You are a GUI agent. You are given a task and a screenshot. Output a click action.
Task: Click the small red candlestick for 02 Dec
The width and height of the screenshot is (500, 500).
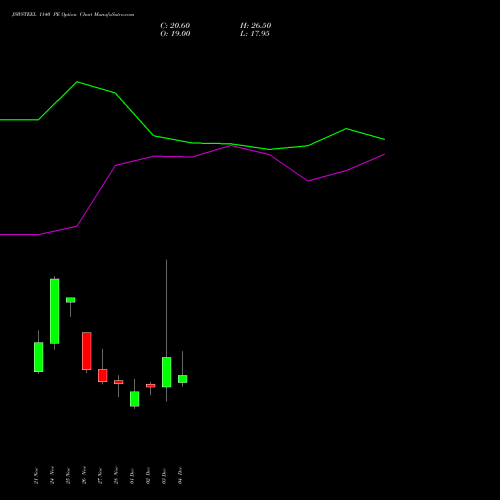(x=151, y=386)
